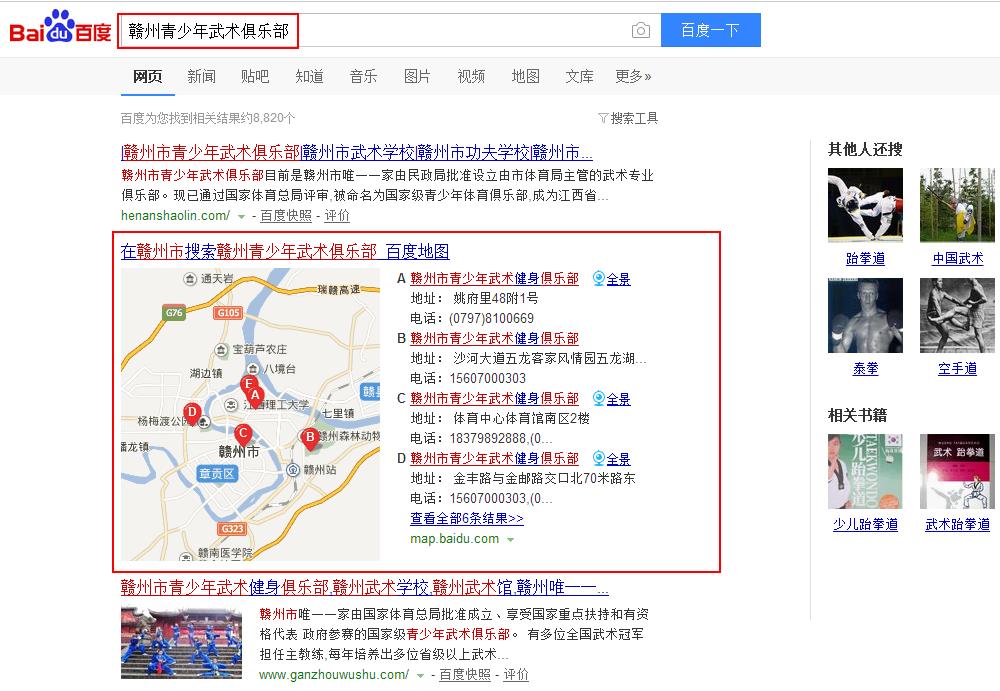
Task: Click map marker C
Action: coord(242,435)
